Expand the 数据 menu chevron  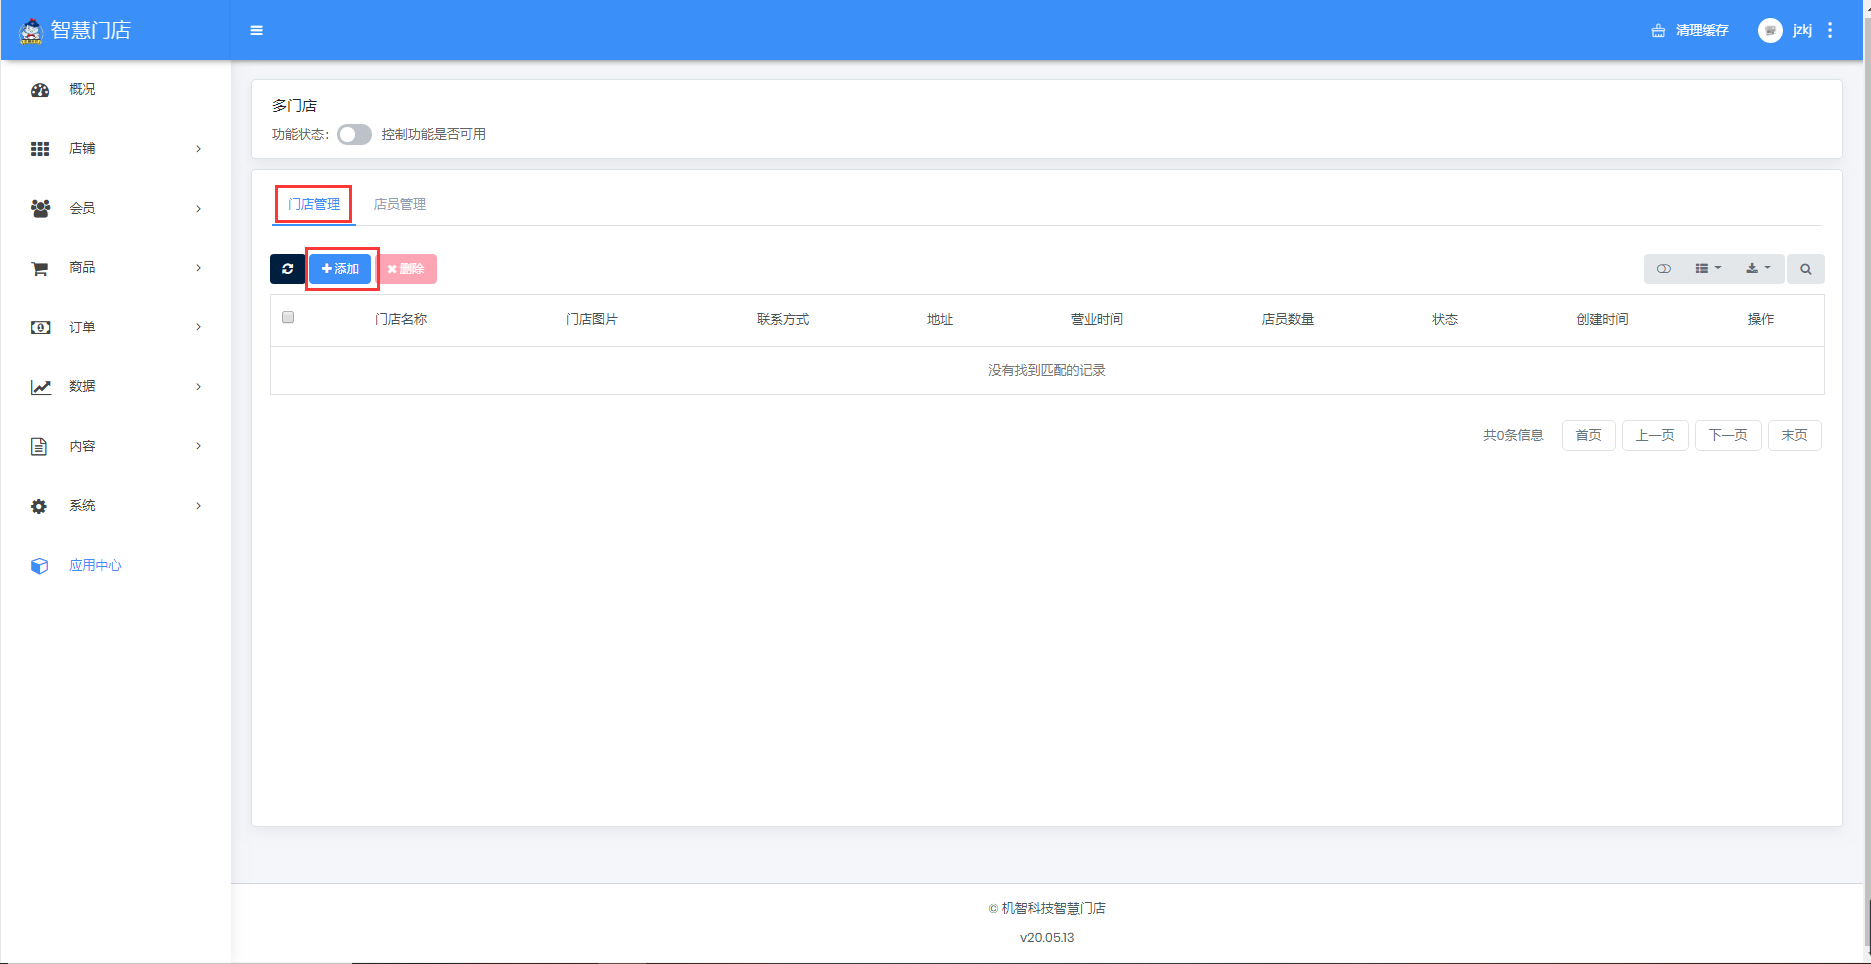(x=199, y=387)
